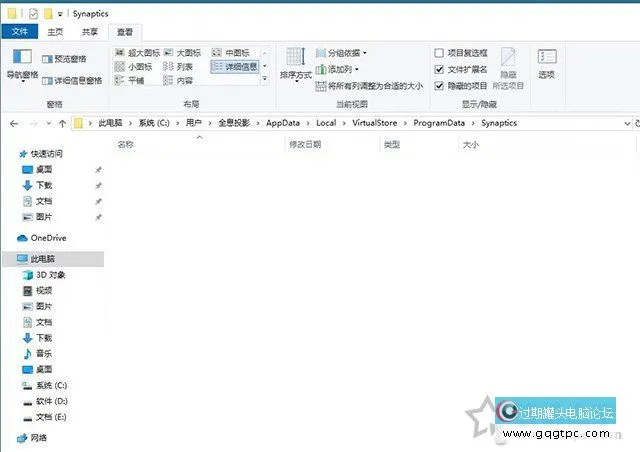Sort by 大小 column header
This screenshot has width=640, height=452.
tap(470, 144)
